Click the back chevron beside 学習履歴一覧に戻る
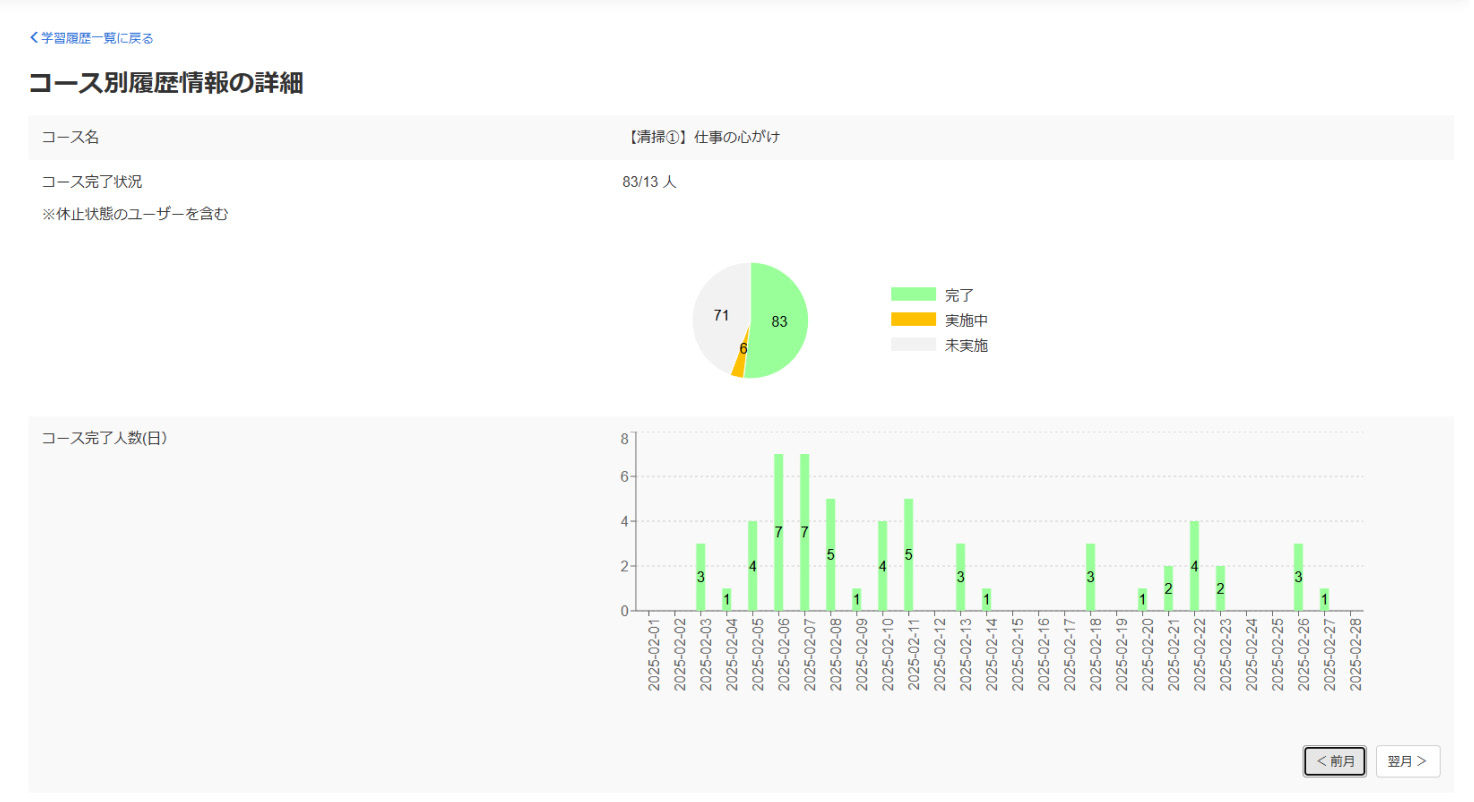1474x802 pixels. click(x=34, y=38)
